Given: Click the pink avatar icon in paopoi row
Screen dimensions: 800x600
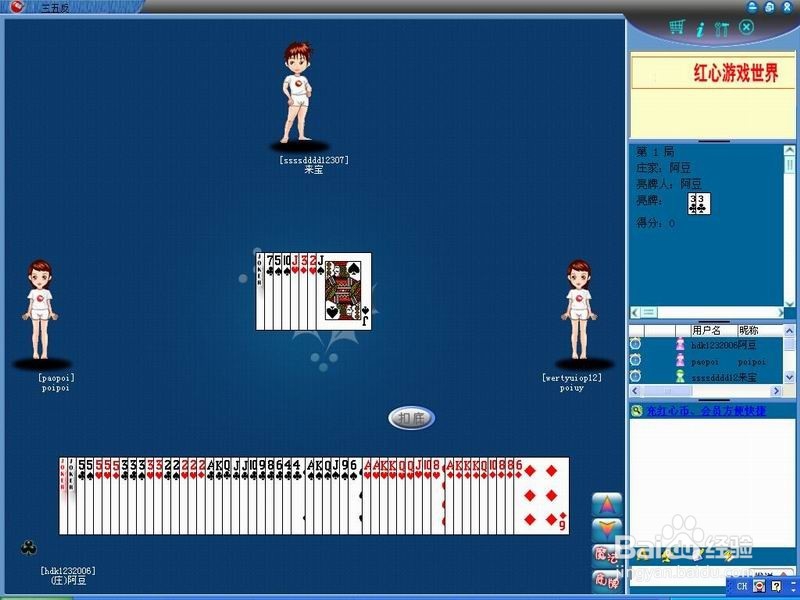Looking at the screenshot, I should point(680,361).
